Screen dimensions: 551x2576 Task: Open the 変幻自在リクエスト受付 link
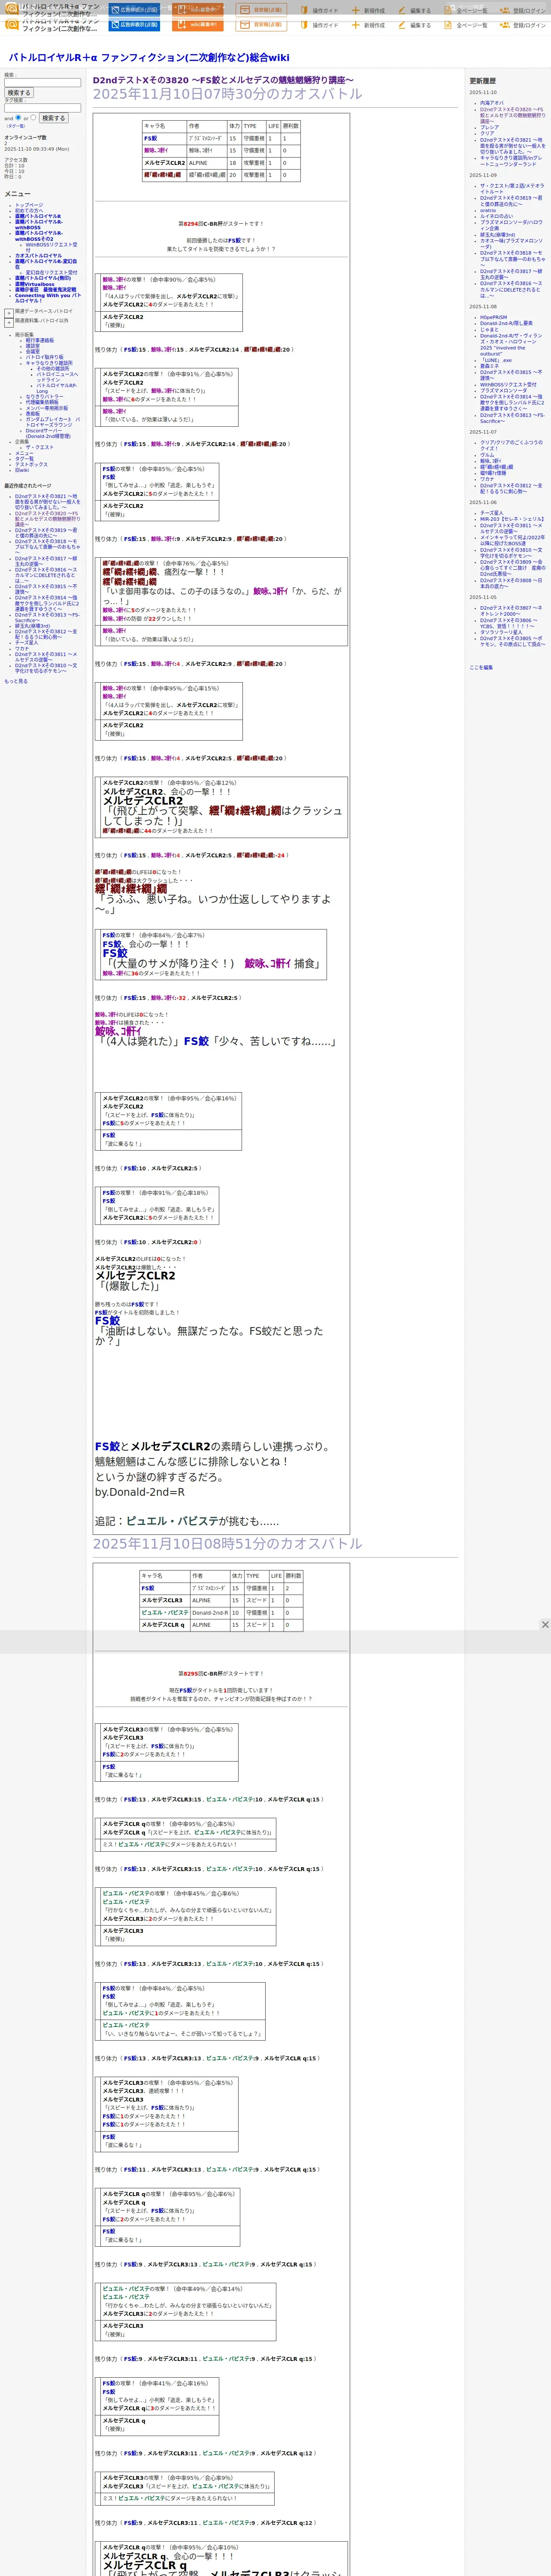click(x=51, y=272)
